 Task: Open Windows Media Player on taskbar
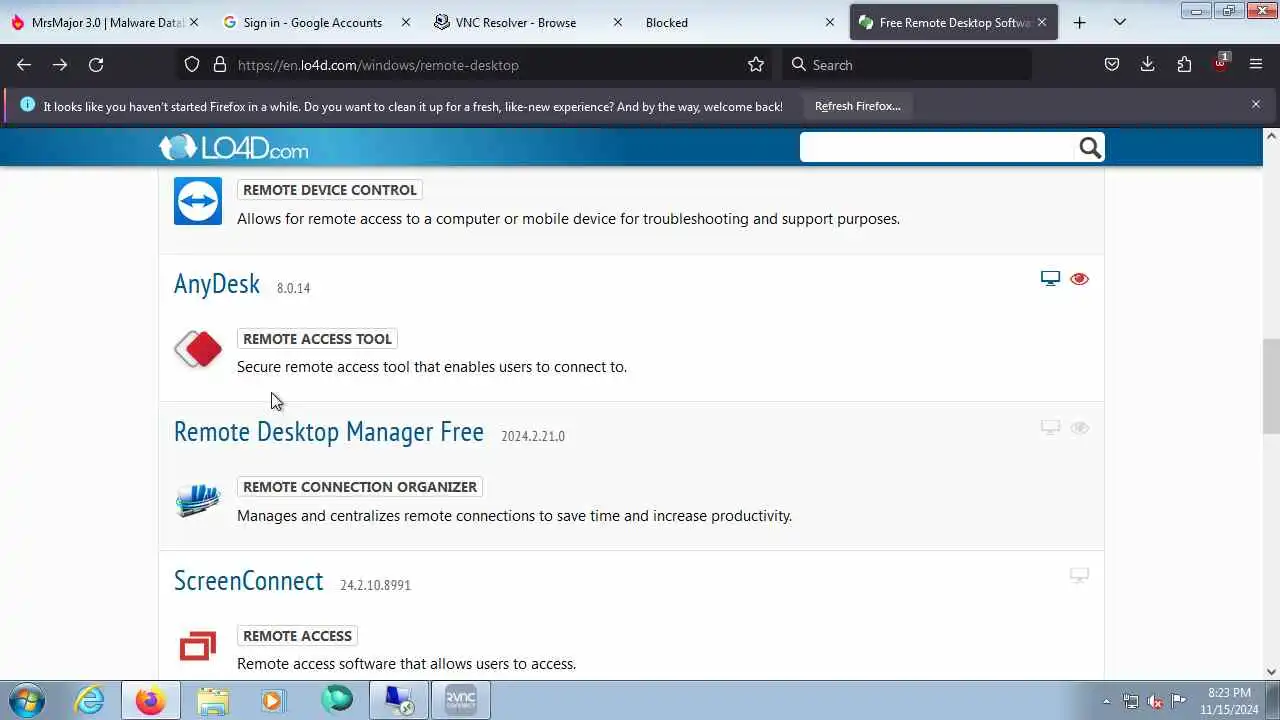tap(273, 700)
